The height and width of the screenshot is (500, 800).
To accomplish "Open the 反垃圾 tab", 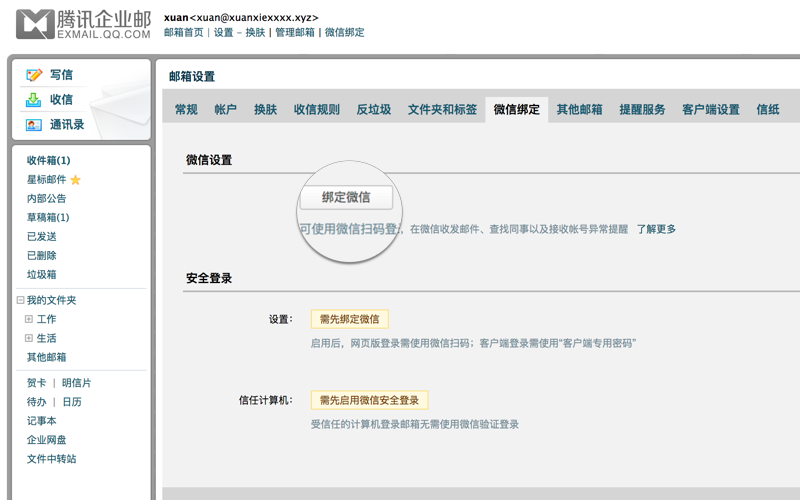I will (373, 110).
